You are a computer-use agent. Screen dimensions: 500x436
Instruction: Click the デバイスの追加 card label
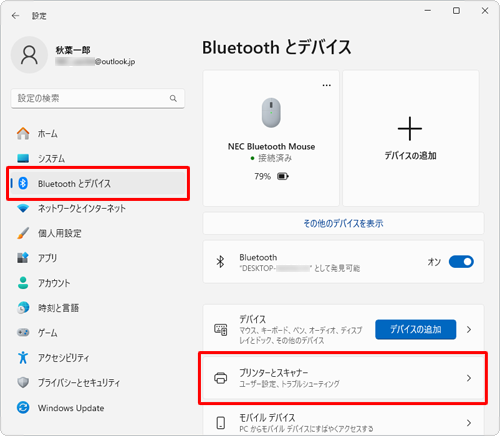(410, 155)
